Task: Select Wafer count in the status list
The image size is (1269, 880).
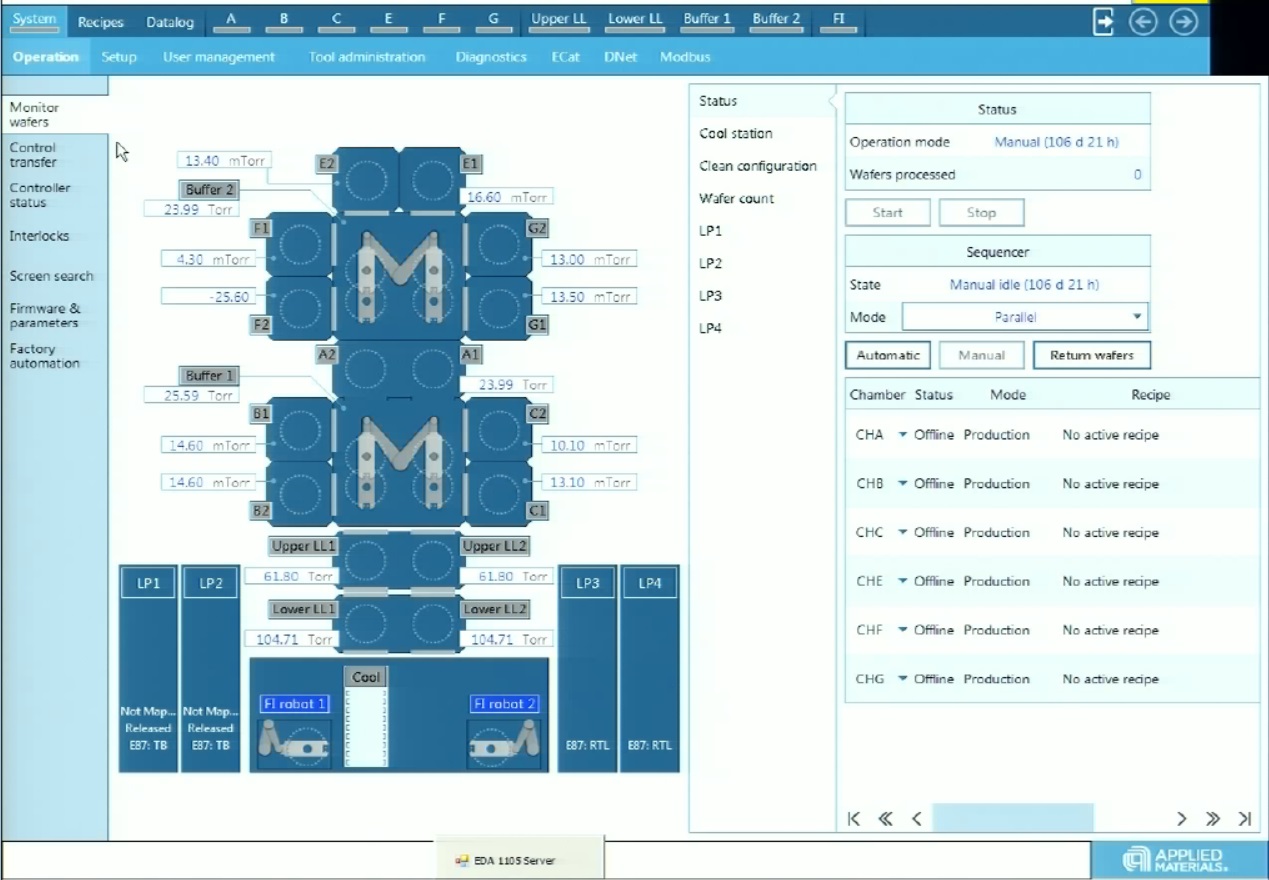Action: point(737,198)
